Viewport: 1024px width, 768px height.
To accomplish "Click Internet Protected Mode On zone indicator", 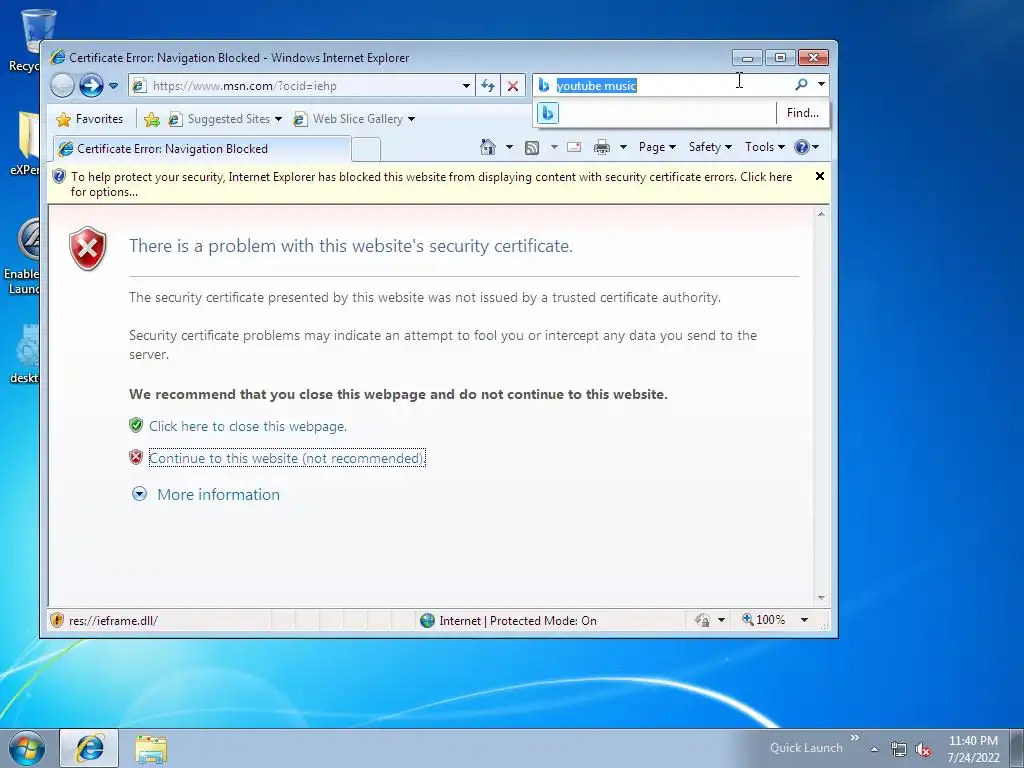I will pyautogui.click(x=509, y=620).
